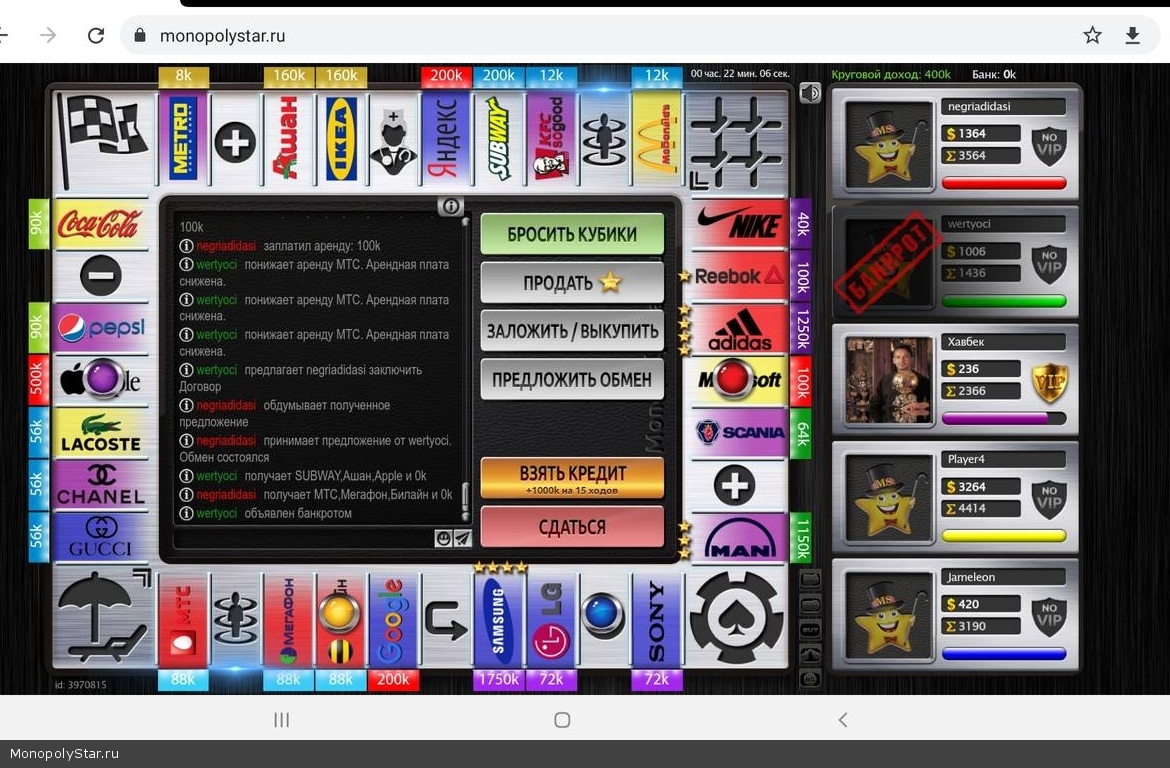Click the Samsung property cell
Image resolution: width=1170 pixels, height=768 pixels.
(498, 619)
